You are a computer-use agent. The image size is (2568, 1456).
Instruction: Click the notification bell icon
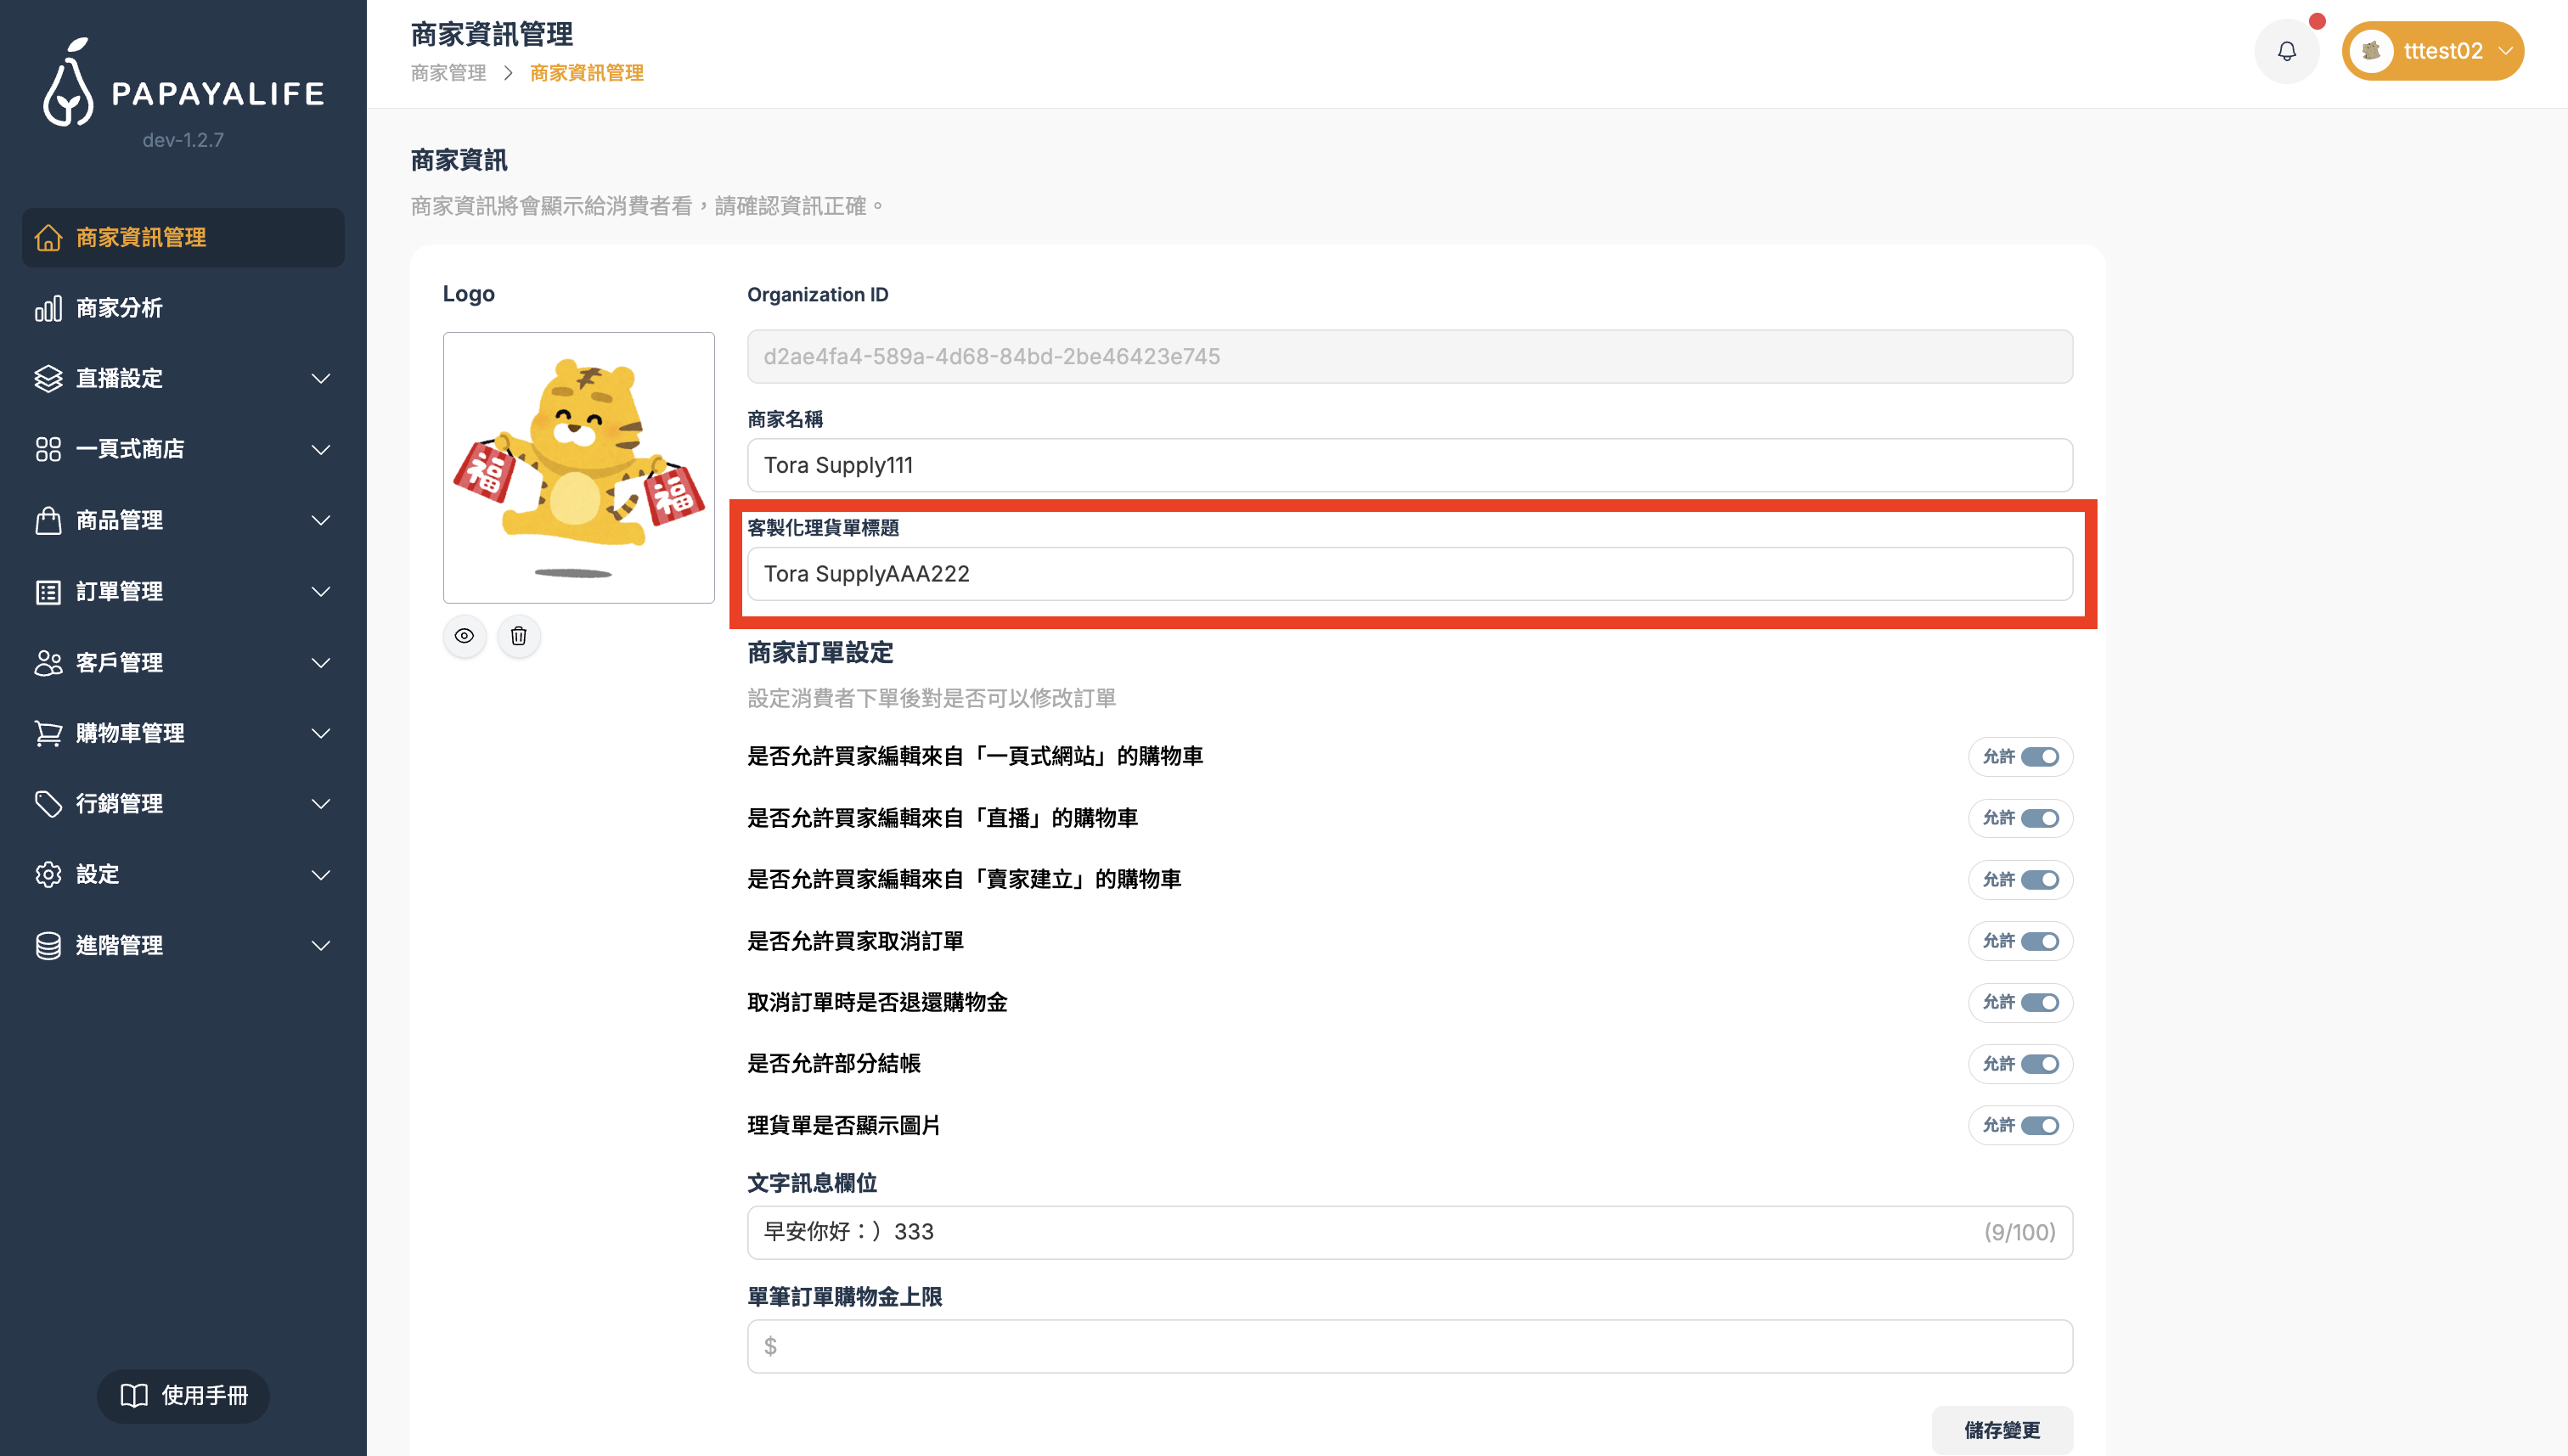[2286, 51]
